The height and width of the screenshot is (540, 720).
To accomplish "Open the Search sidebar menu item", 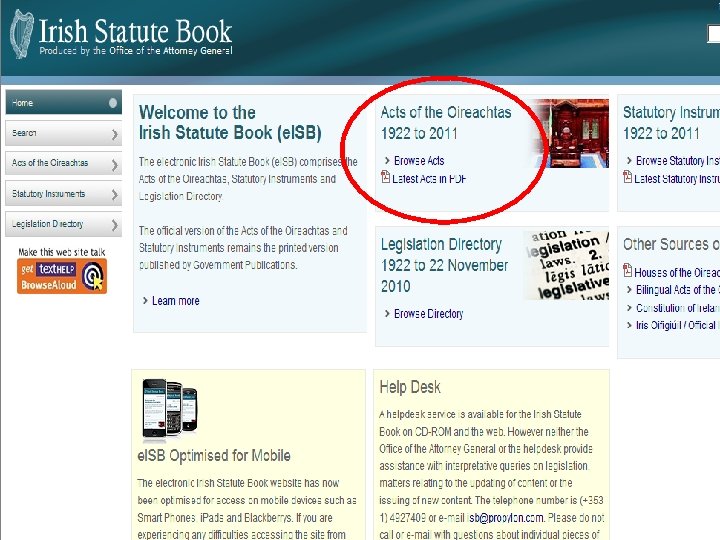I will pyautogui.click(x=63, y=133).
